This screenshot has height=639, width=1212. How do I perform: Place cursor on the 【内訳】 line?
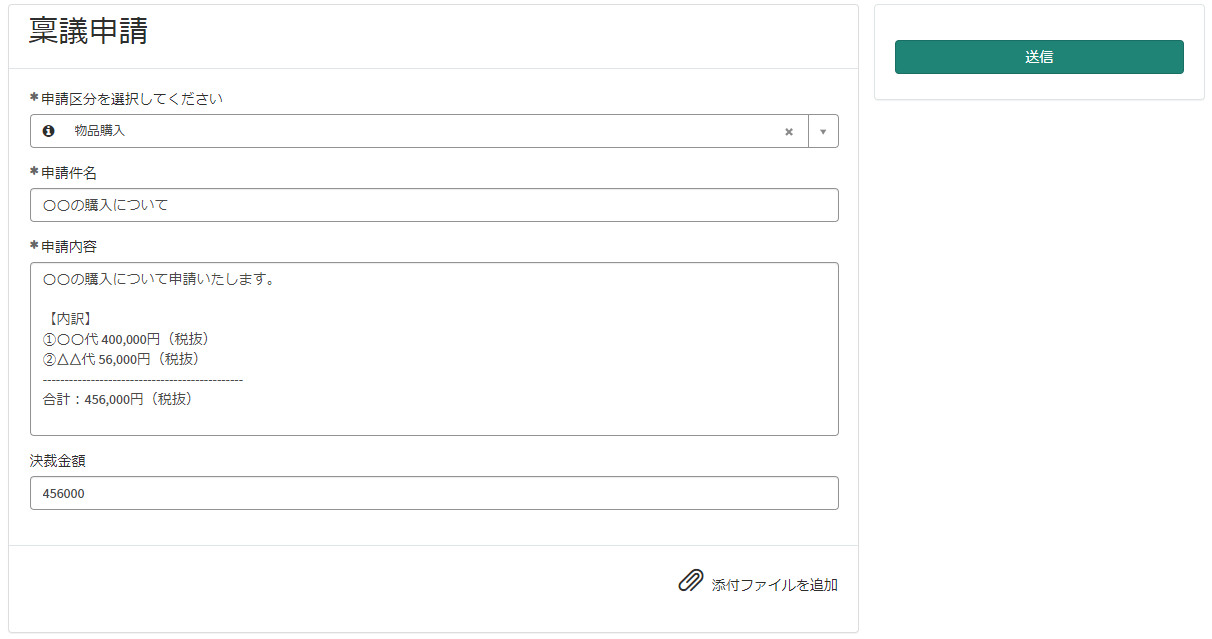pyautogui.click(x=70, y=319)
